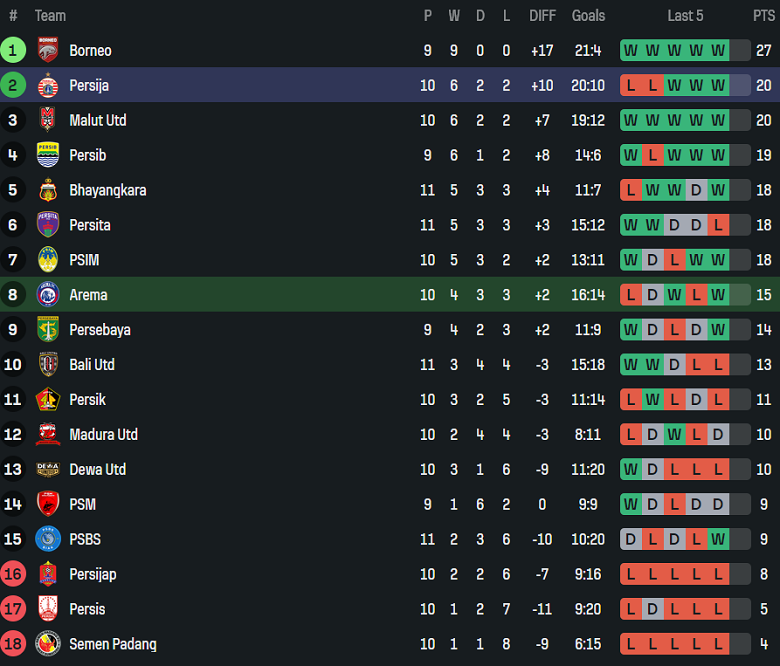This screenshot has height=666, width=780.
Task: Click the Semen Padang club logo
Action: coord(48,644)
